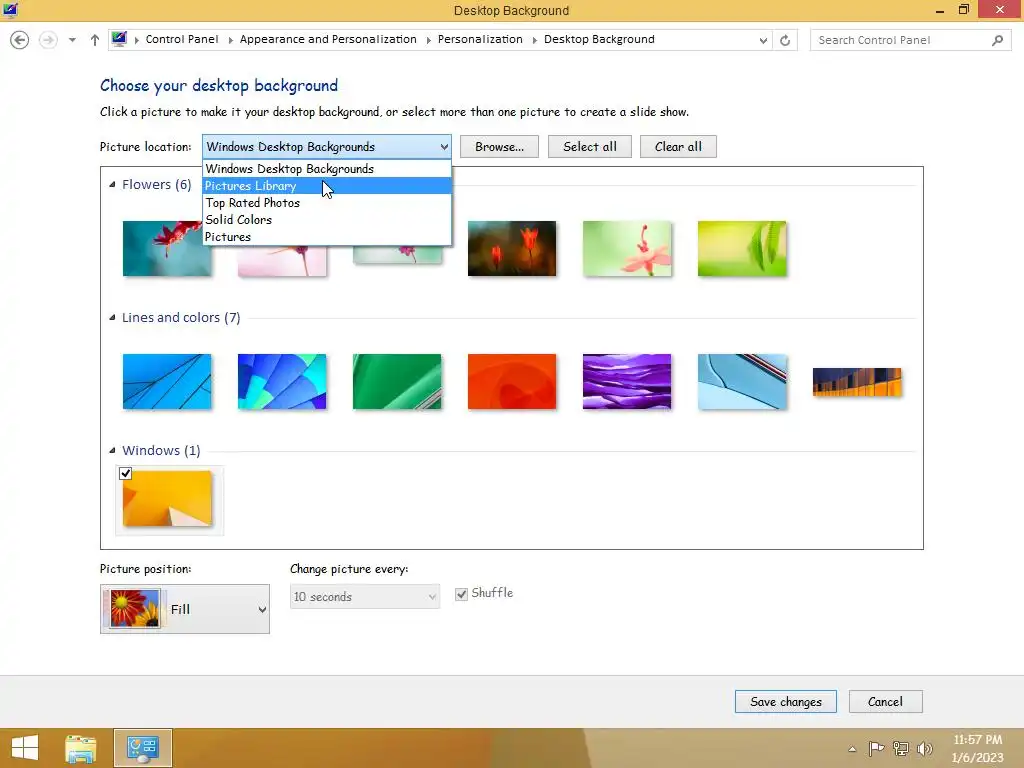Select the light blue panel wallpaper
Screen dimensions: 1024x768
[x=741, y=381]
